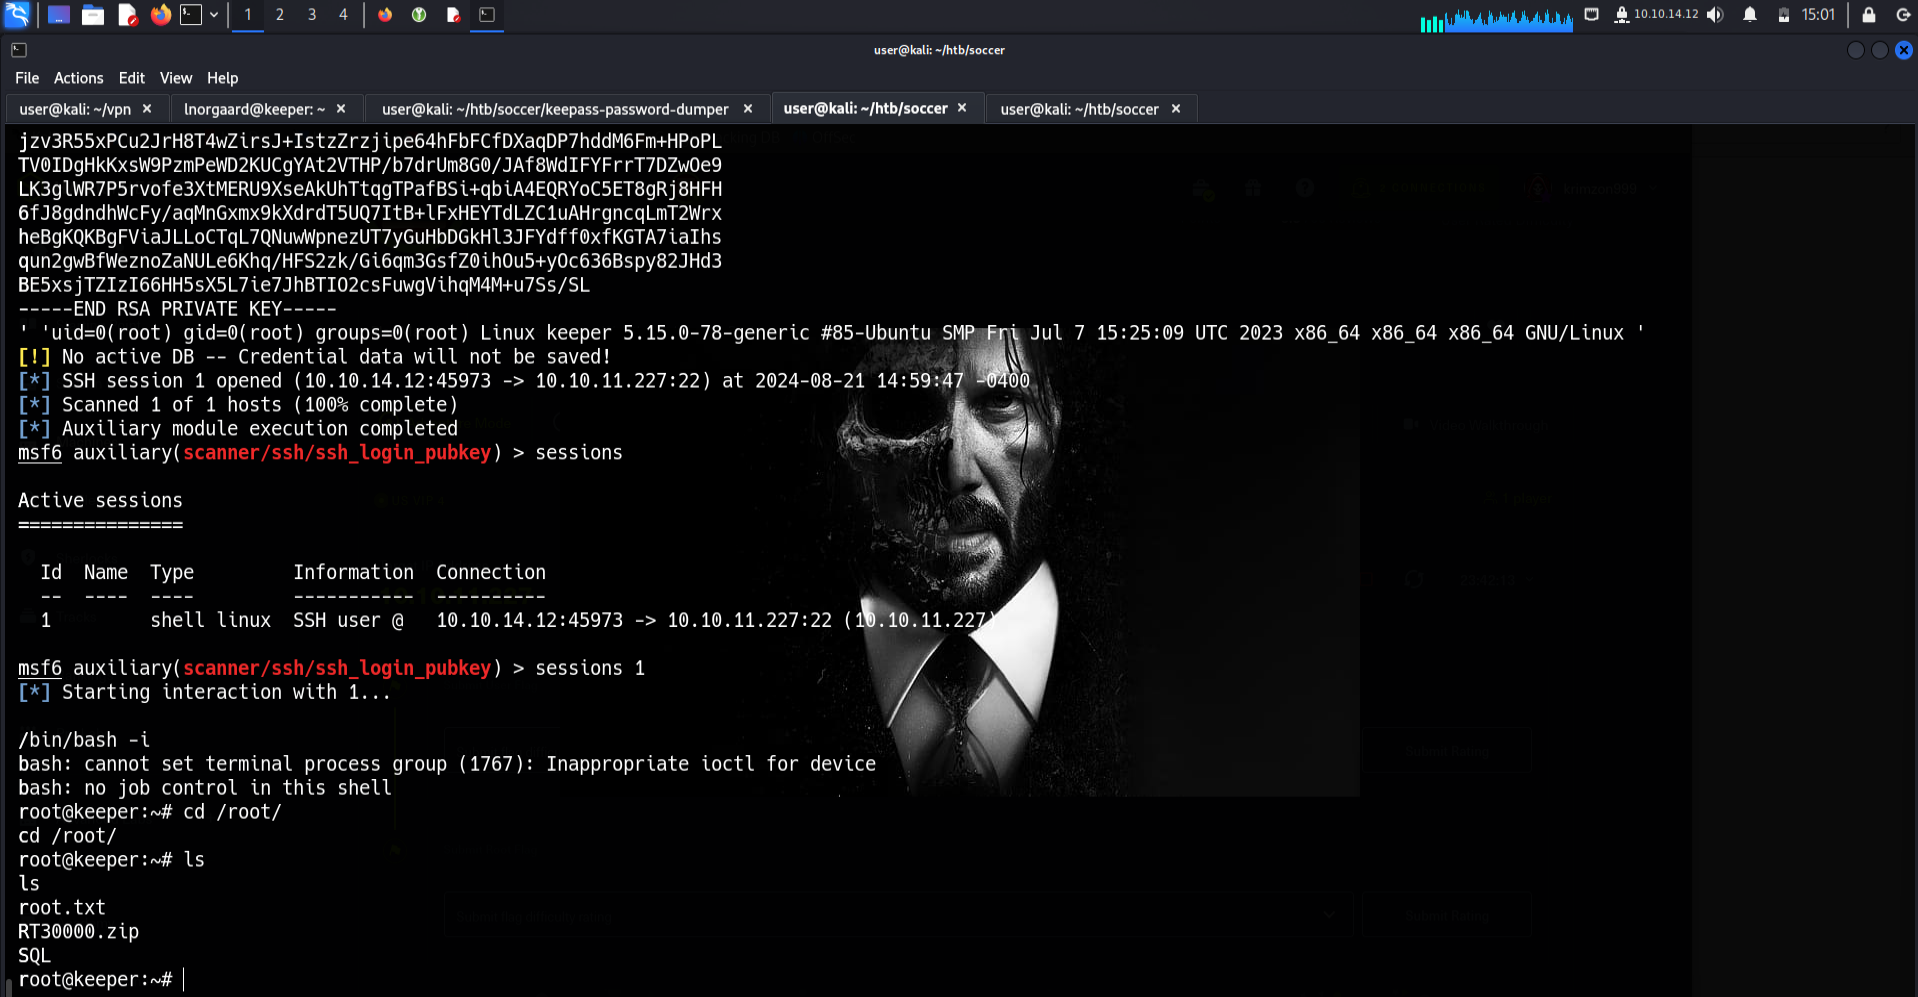This screenshot has width=1918, height=997.
Task: Open the file manager launcher
Action: tap(93, 15)
